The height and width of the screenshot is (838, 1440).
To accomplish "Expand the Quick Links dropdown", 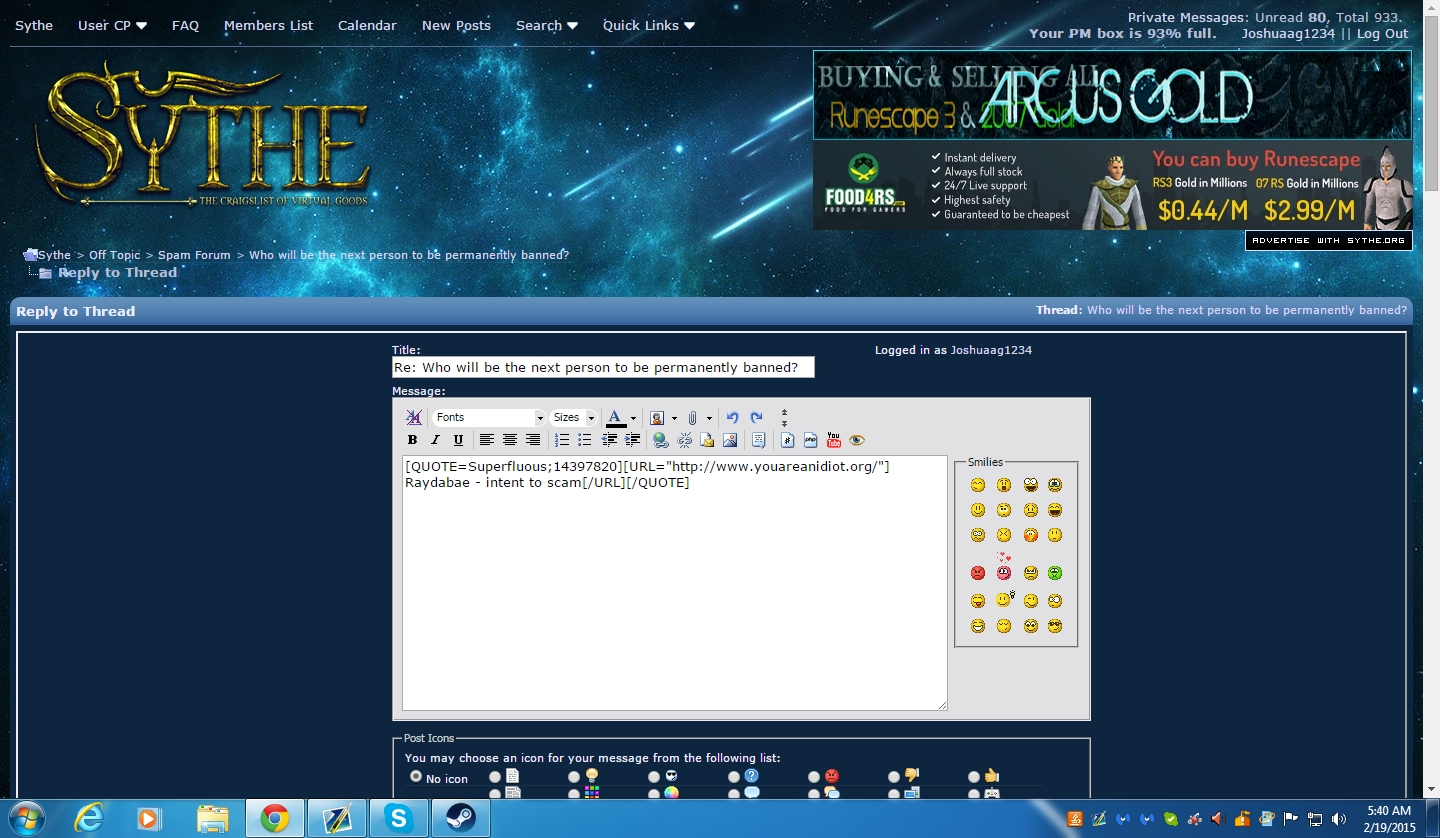I will (649, 25).
